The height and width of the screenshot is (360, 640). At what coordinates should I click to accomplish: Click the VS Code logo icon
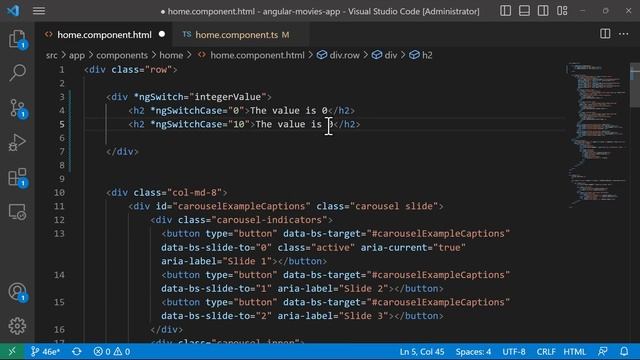[x=13, y=11]
